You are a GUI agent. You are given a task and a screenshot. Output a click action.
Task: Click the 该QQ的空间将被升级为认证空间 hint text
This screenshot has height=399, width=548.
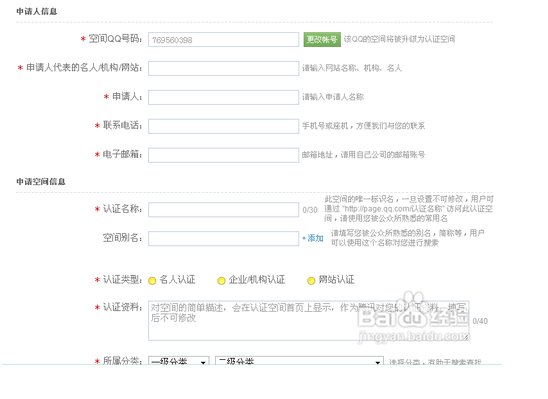[399, 39]
